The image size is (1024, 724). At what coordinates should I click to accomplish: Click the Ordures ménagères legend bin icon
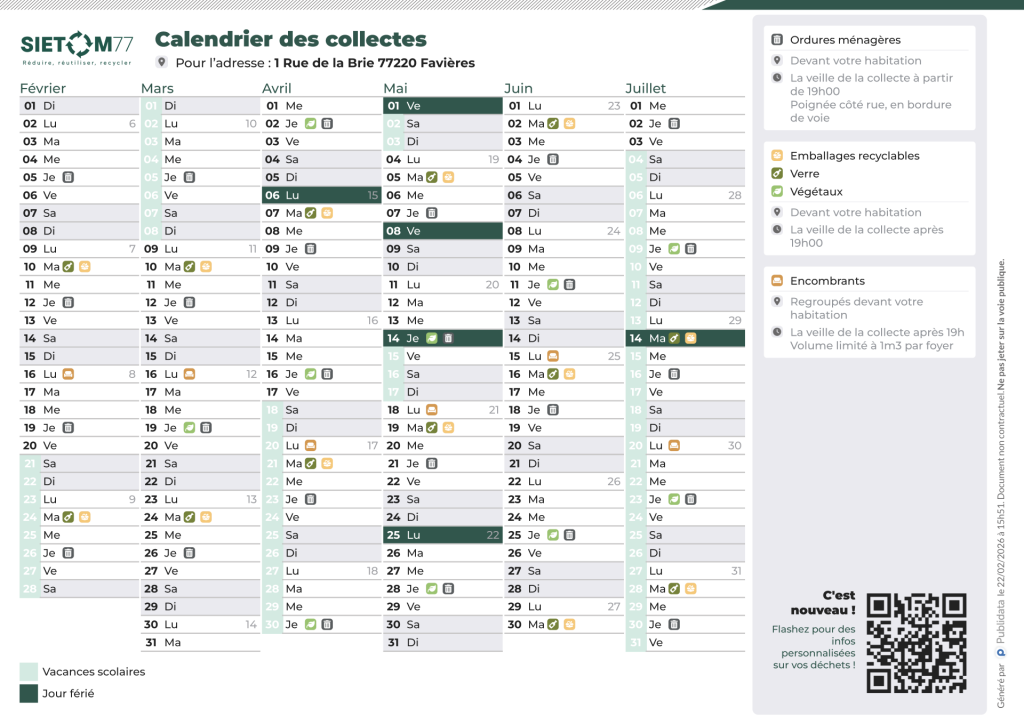click(x=777, y=40)
